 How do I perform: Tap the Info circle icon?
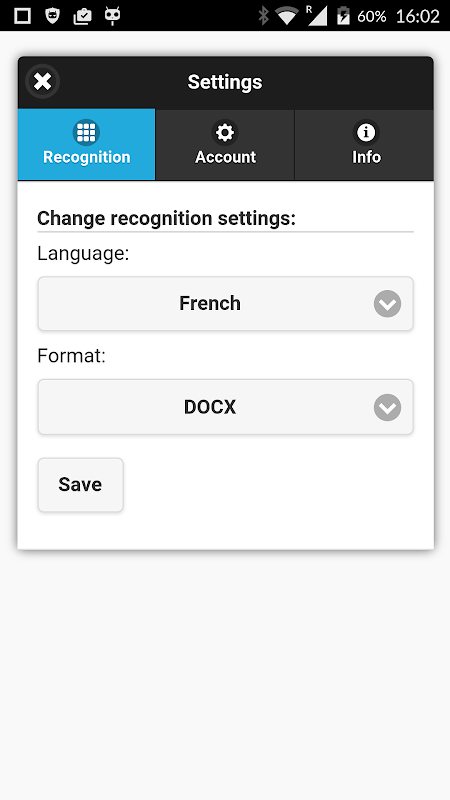click(x=366, y=133)
